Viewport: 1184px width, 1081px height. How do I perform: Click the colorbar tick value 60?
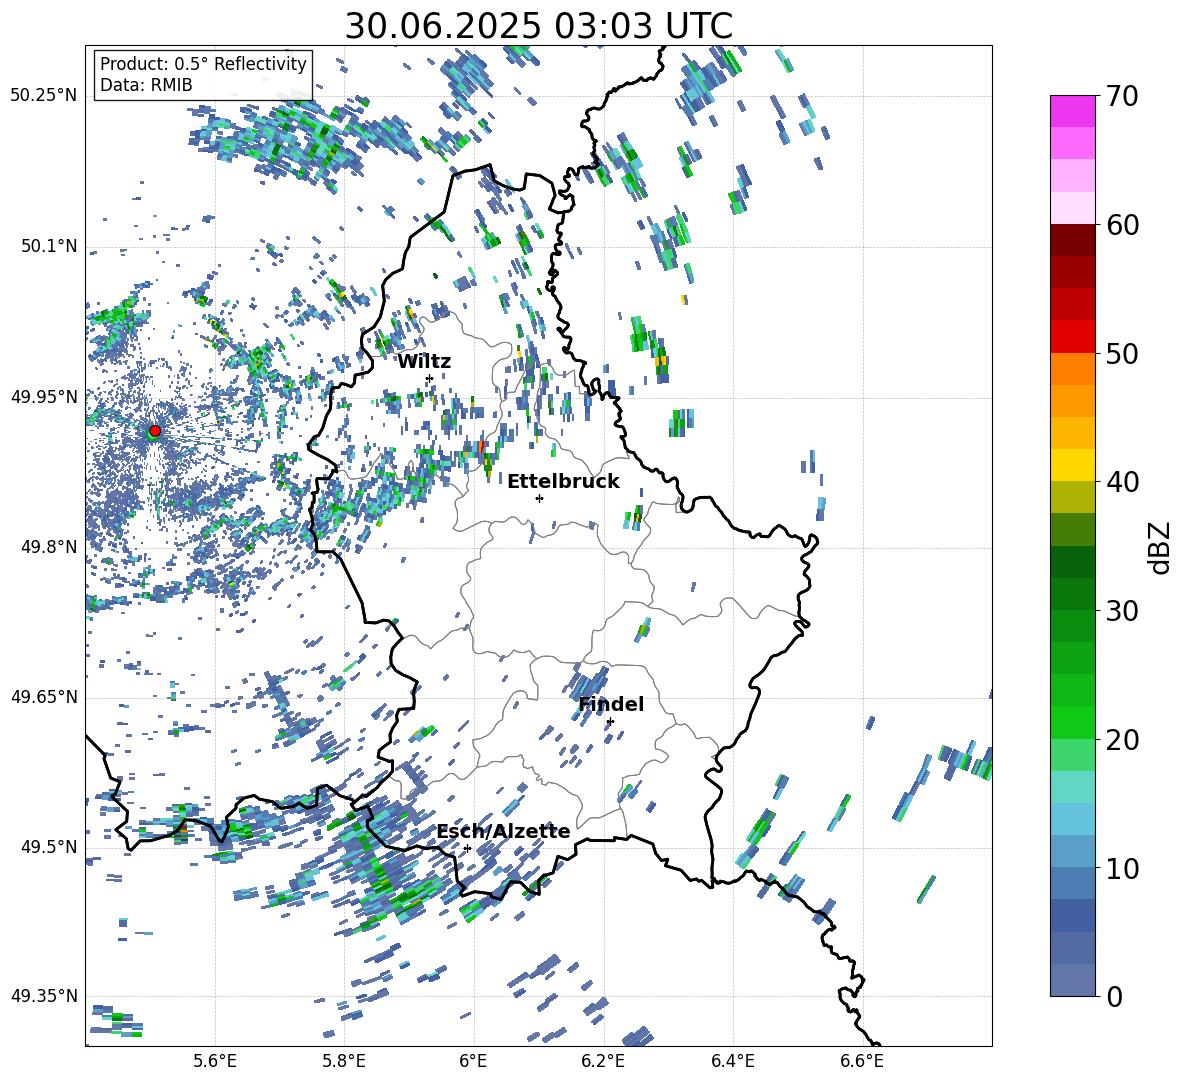pos(1122,225)
